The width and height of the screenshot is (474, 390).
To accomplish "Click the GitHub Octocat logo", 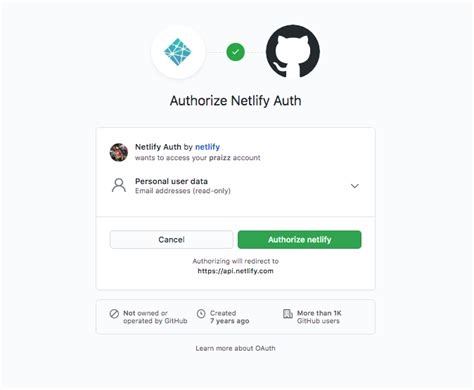I will [x=293, y=52].
